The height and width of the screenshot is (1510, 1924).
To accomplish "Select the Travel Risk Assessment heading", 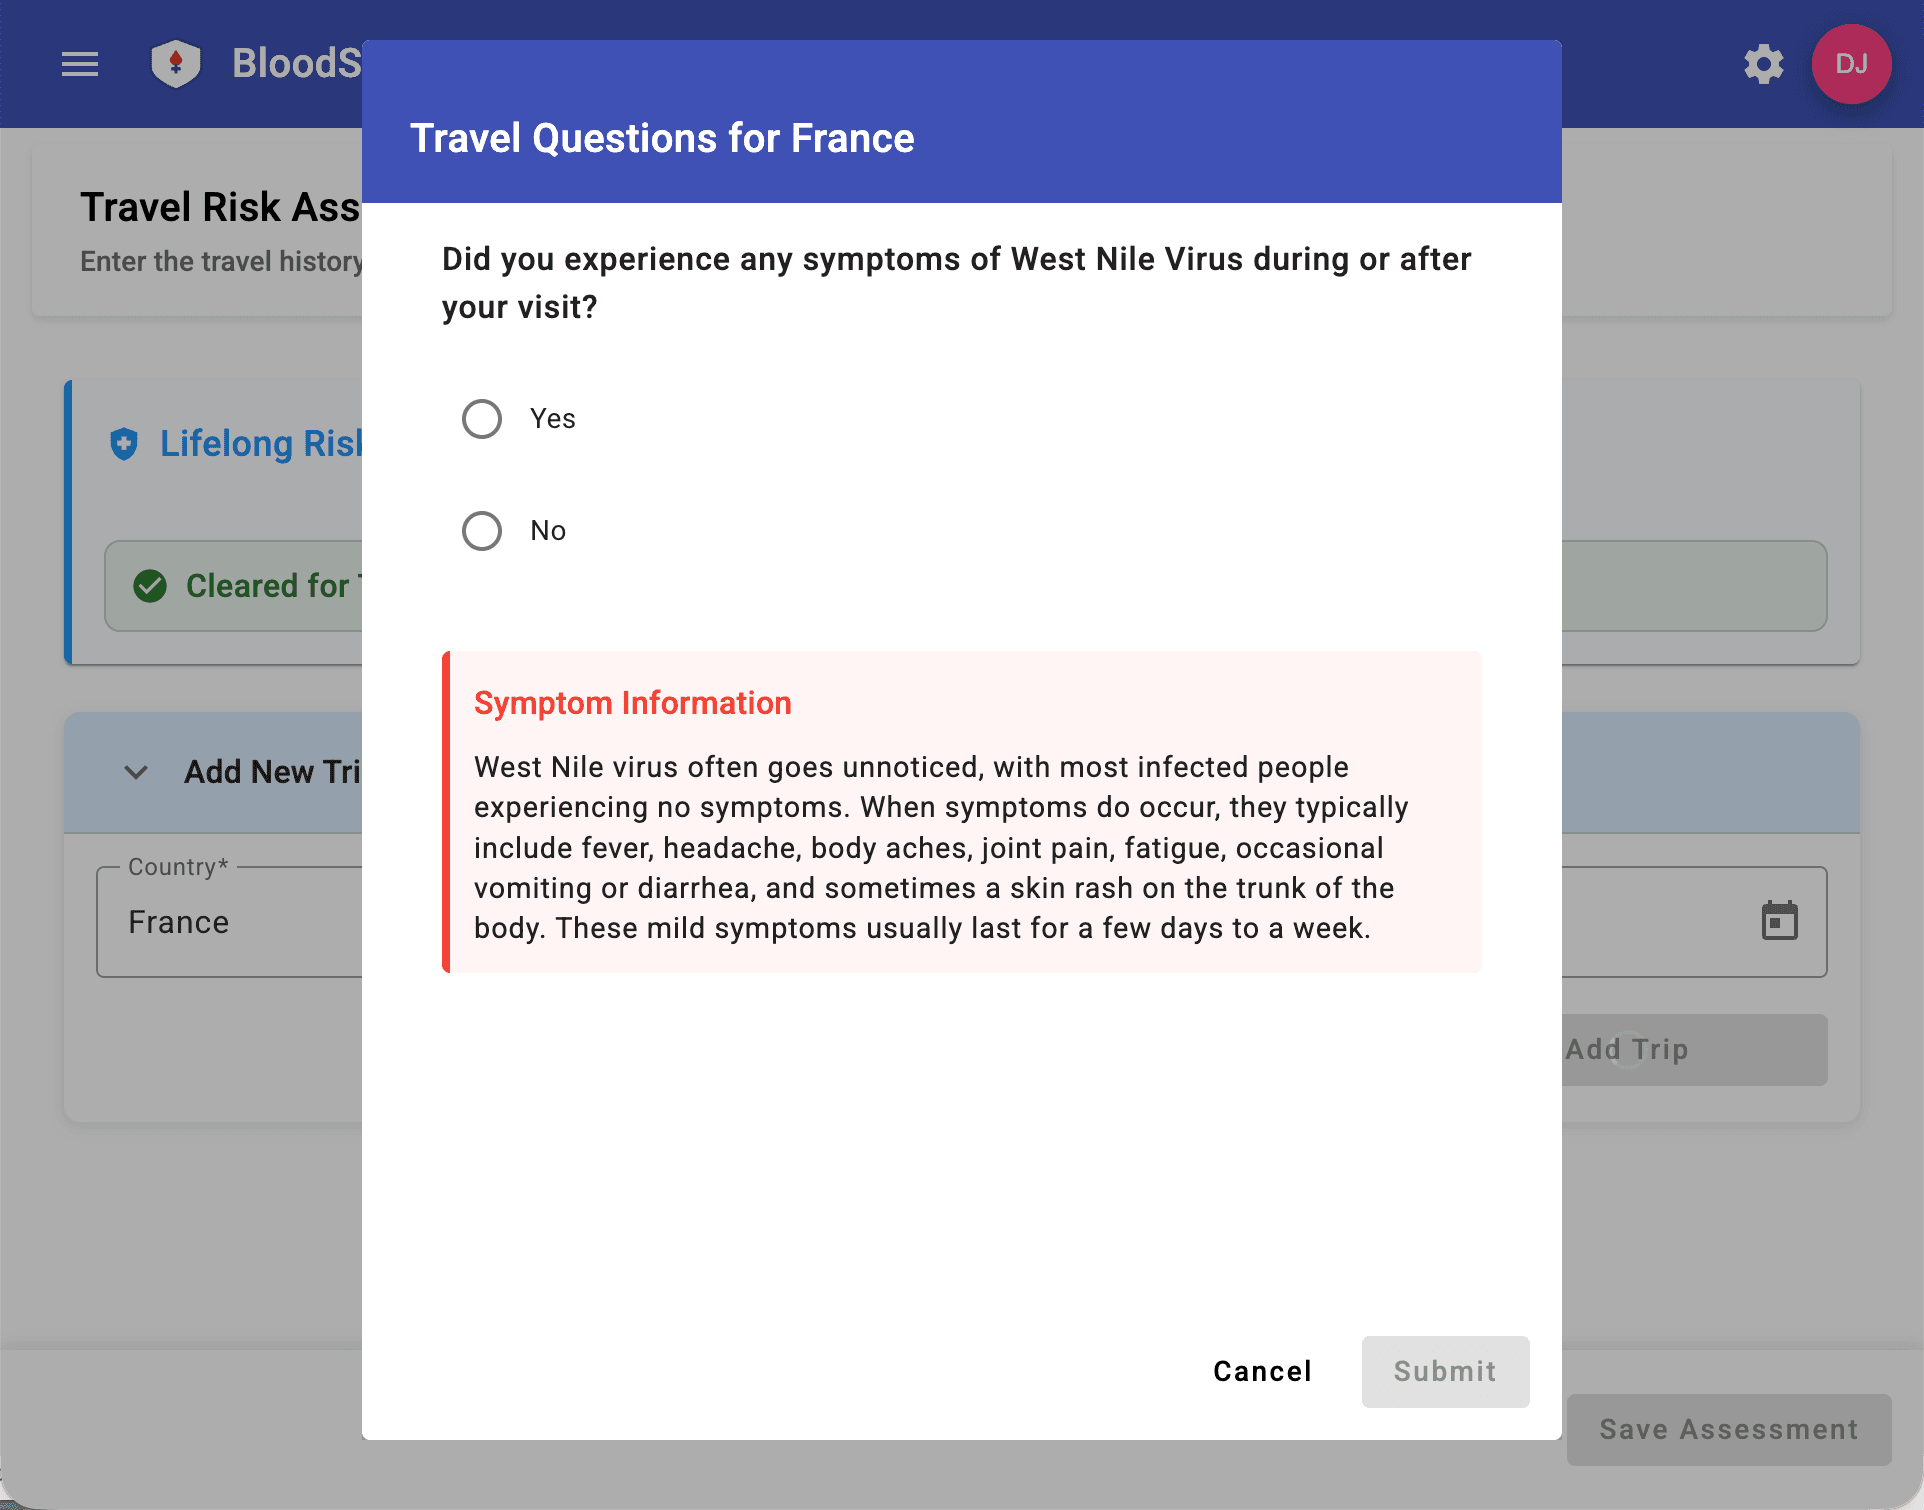I will pyautogui.click(x=220, y=207).
